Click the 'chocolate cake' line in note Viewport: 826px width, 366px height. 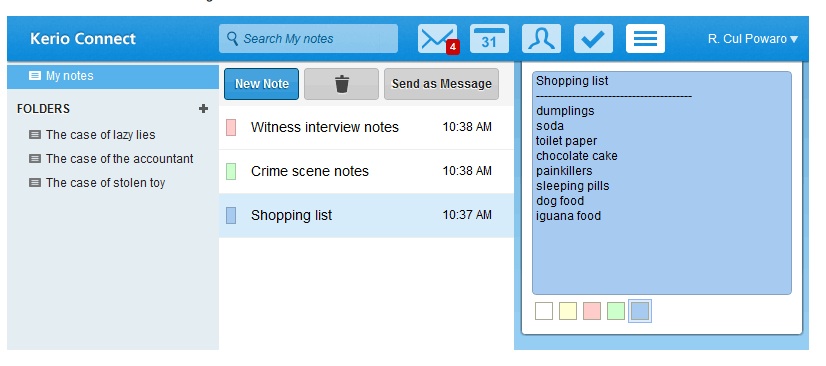point(577,156)
